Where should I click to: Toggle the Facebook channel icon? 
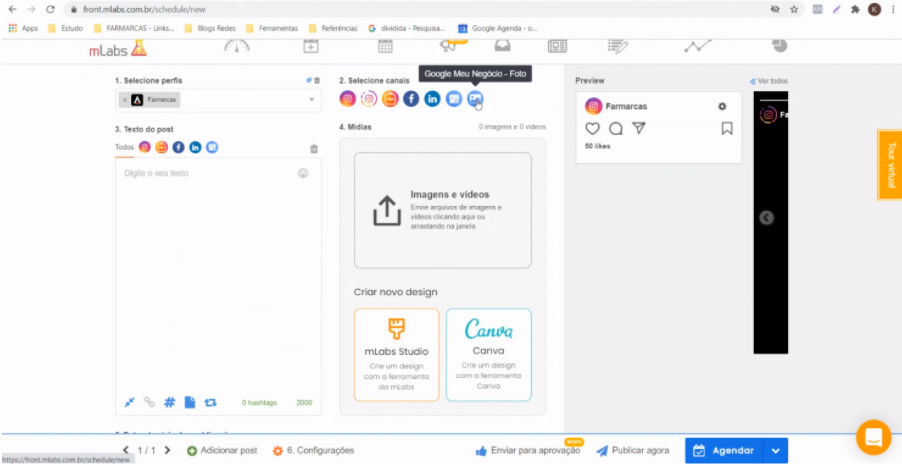411,98
